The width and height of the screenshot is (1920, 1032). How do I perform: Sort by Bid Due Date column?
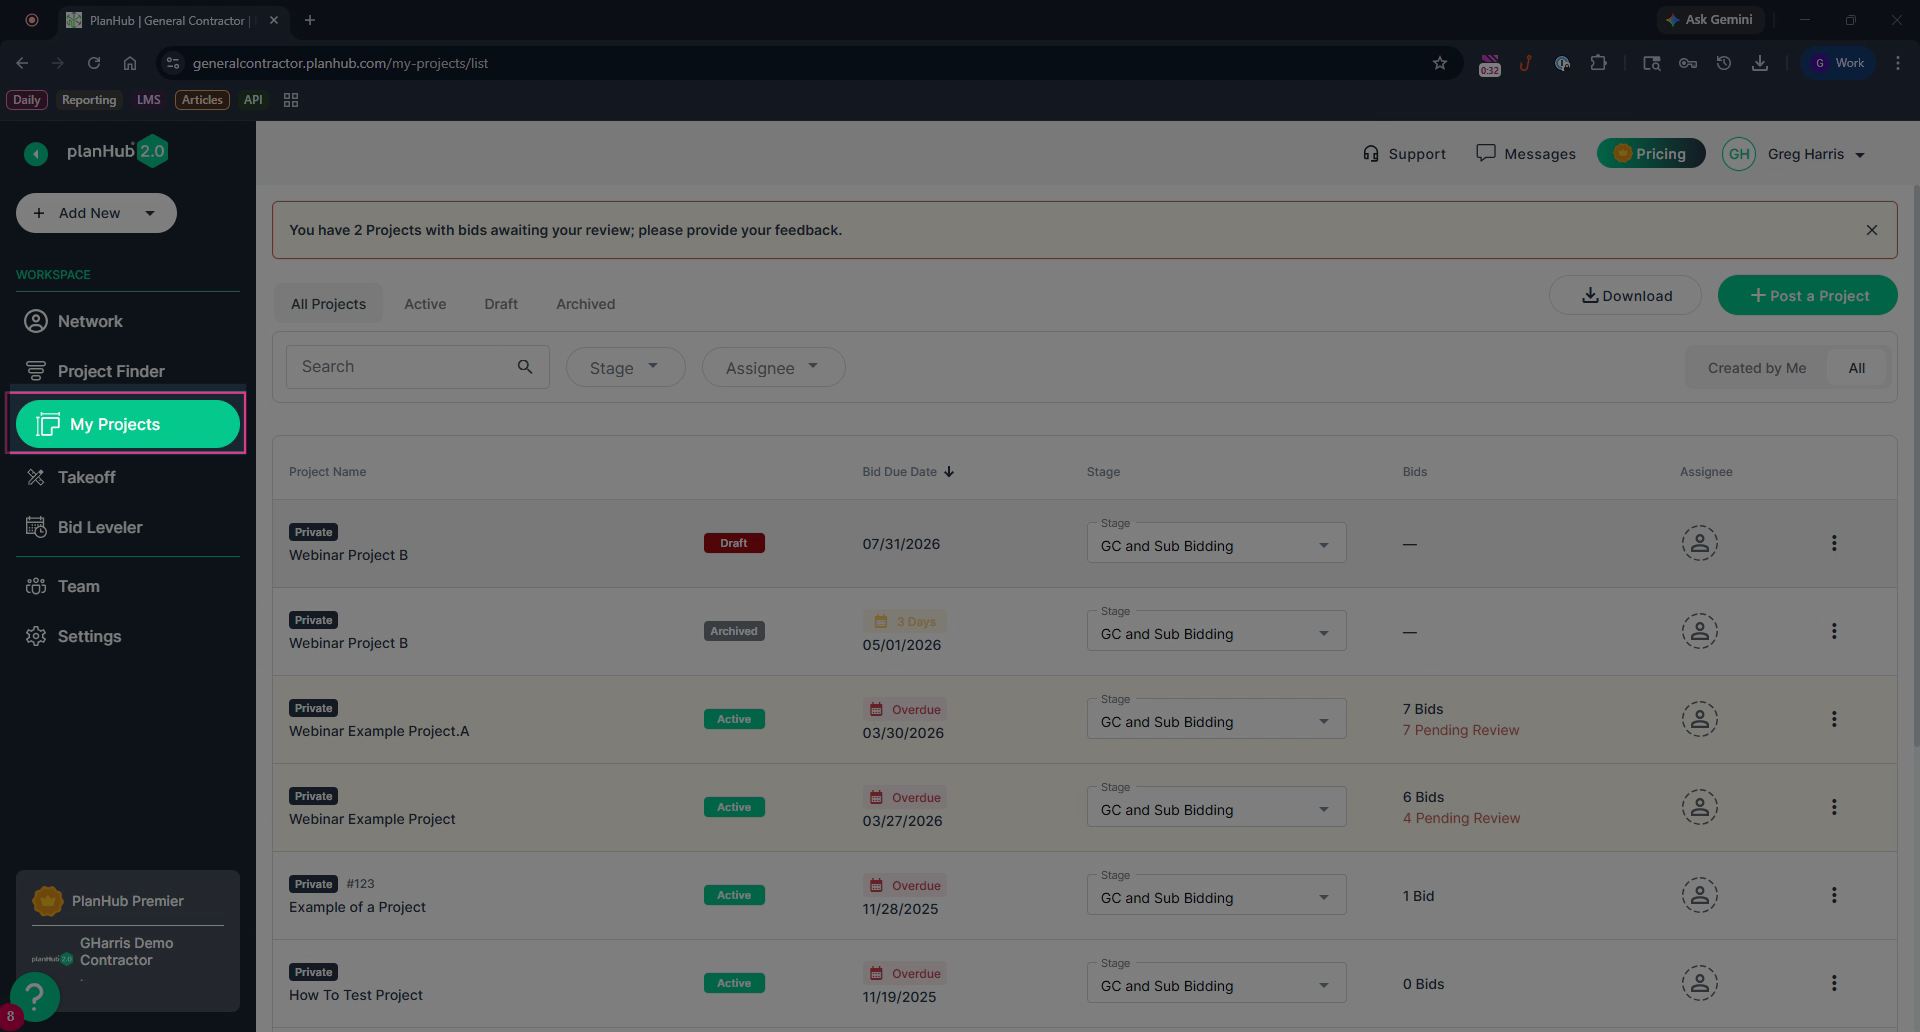coord(908,472)
